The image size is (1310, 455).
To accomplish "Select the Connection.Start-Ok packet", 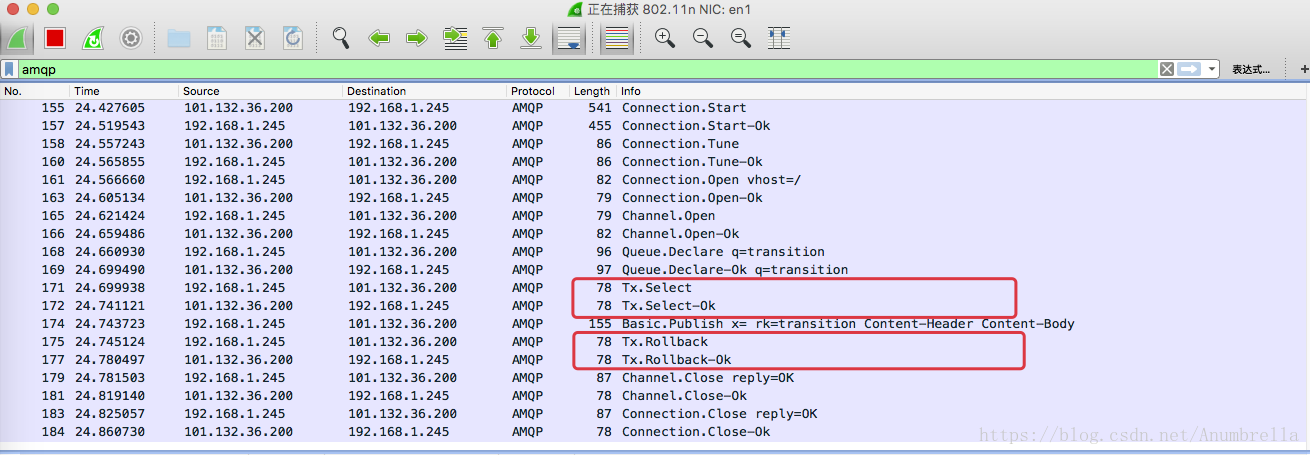I will click(655, 126).
